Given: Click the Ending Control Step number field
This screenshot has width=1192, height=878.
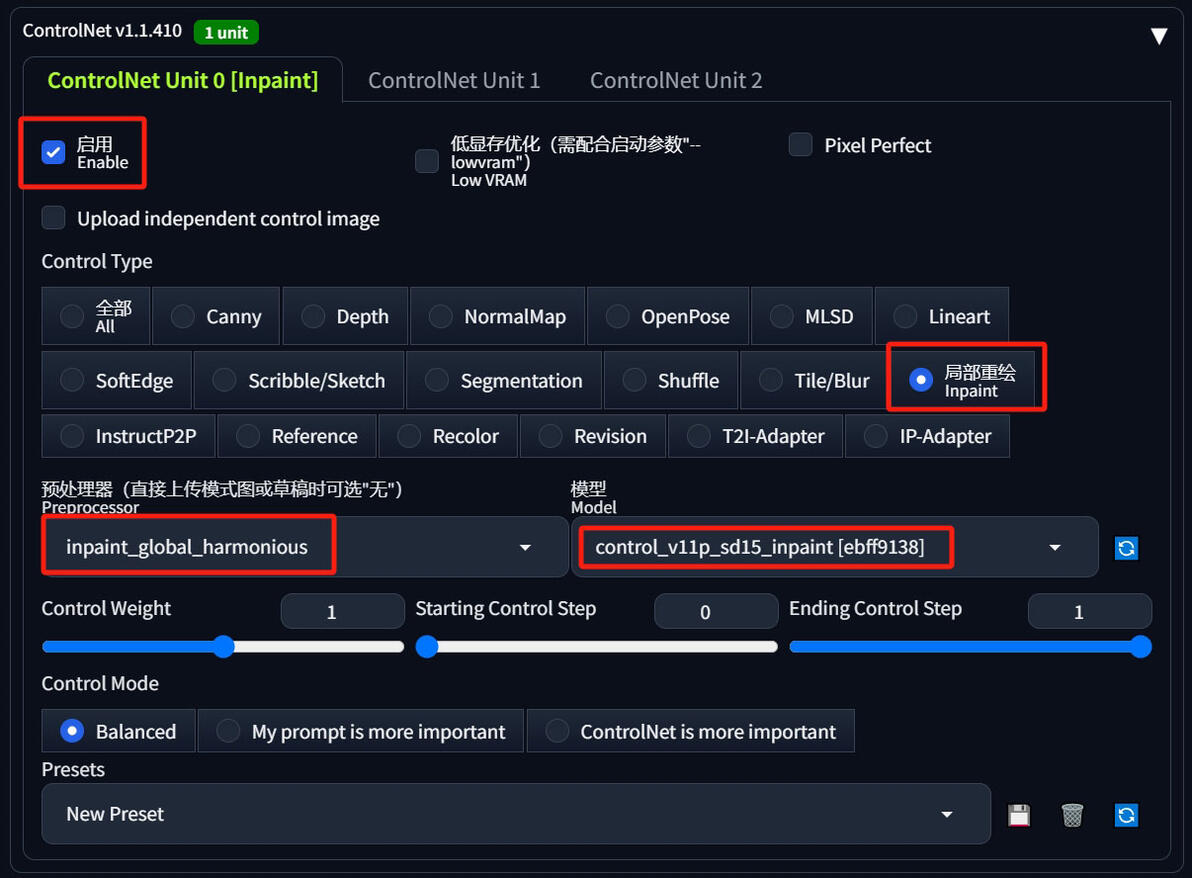Looking at the screenshot, I should point(1089,612).
